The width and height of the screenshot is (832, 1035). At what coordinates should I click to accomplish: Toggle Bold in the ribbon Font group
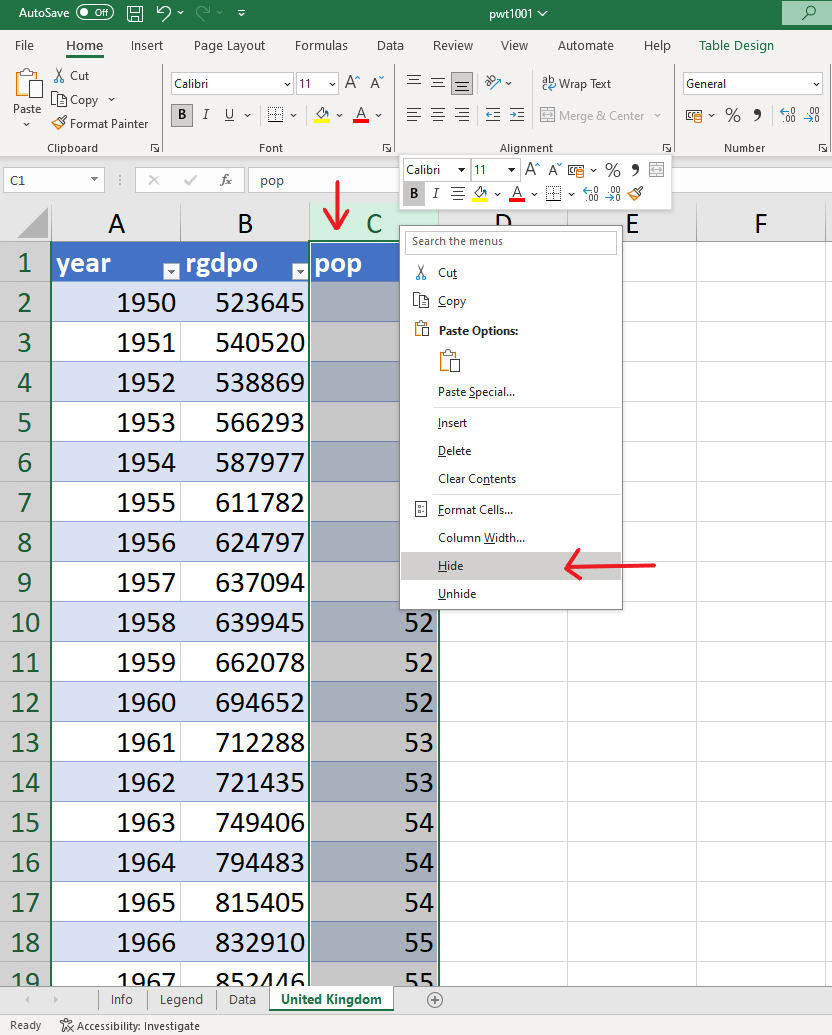(182, 116)
